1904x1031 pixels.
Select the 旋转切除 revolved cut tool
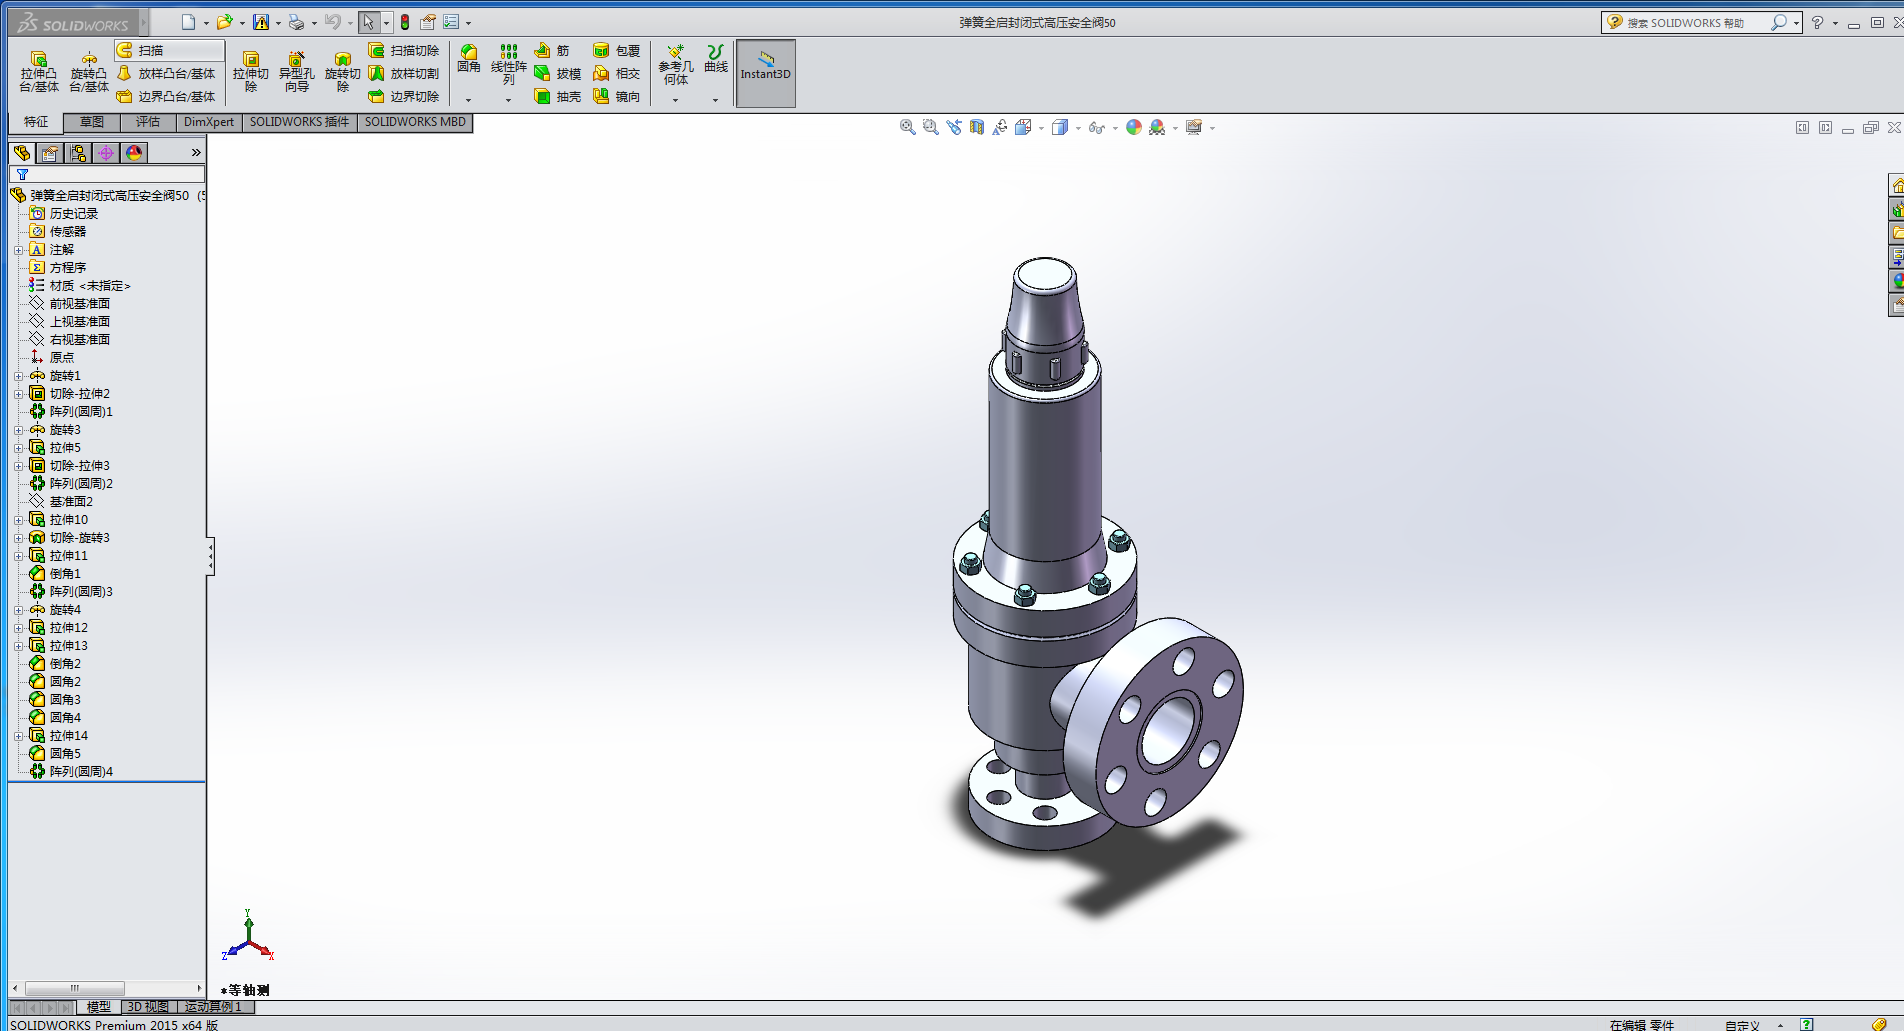click(x=342, y=72)
